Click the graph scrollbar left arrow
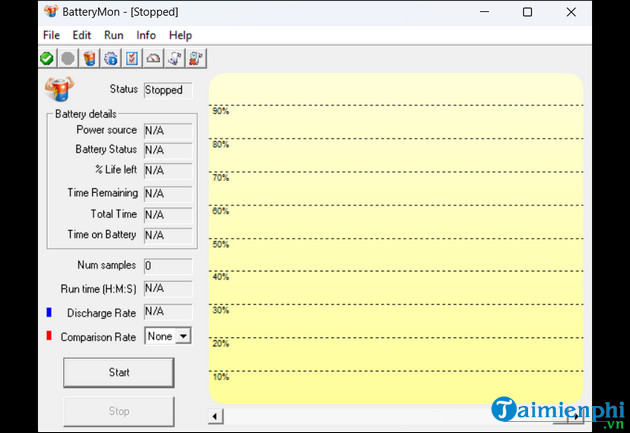Viewport: 630px width, 433px height. tap(216, 417)
